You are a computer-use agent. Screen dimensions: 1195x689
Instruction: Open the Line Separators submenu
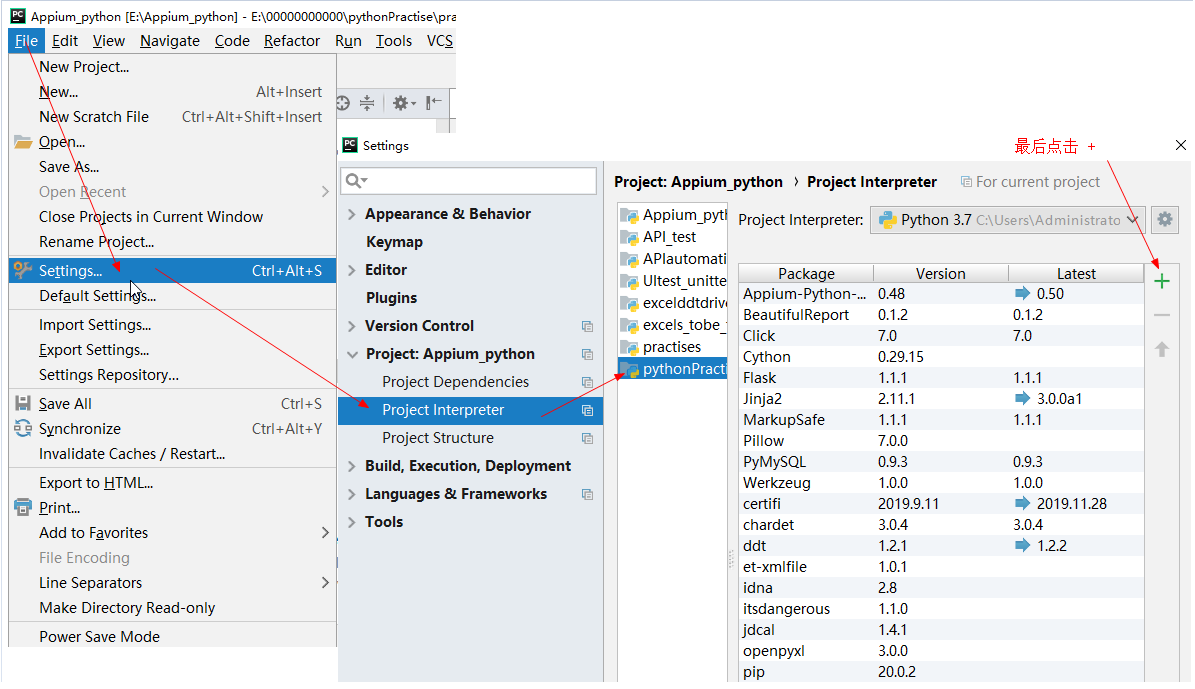172,582
